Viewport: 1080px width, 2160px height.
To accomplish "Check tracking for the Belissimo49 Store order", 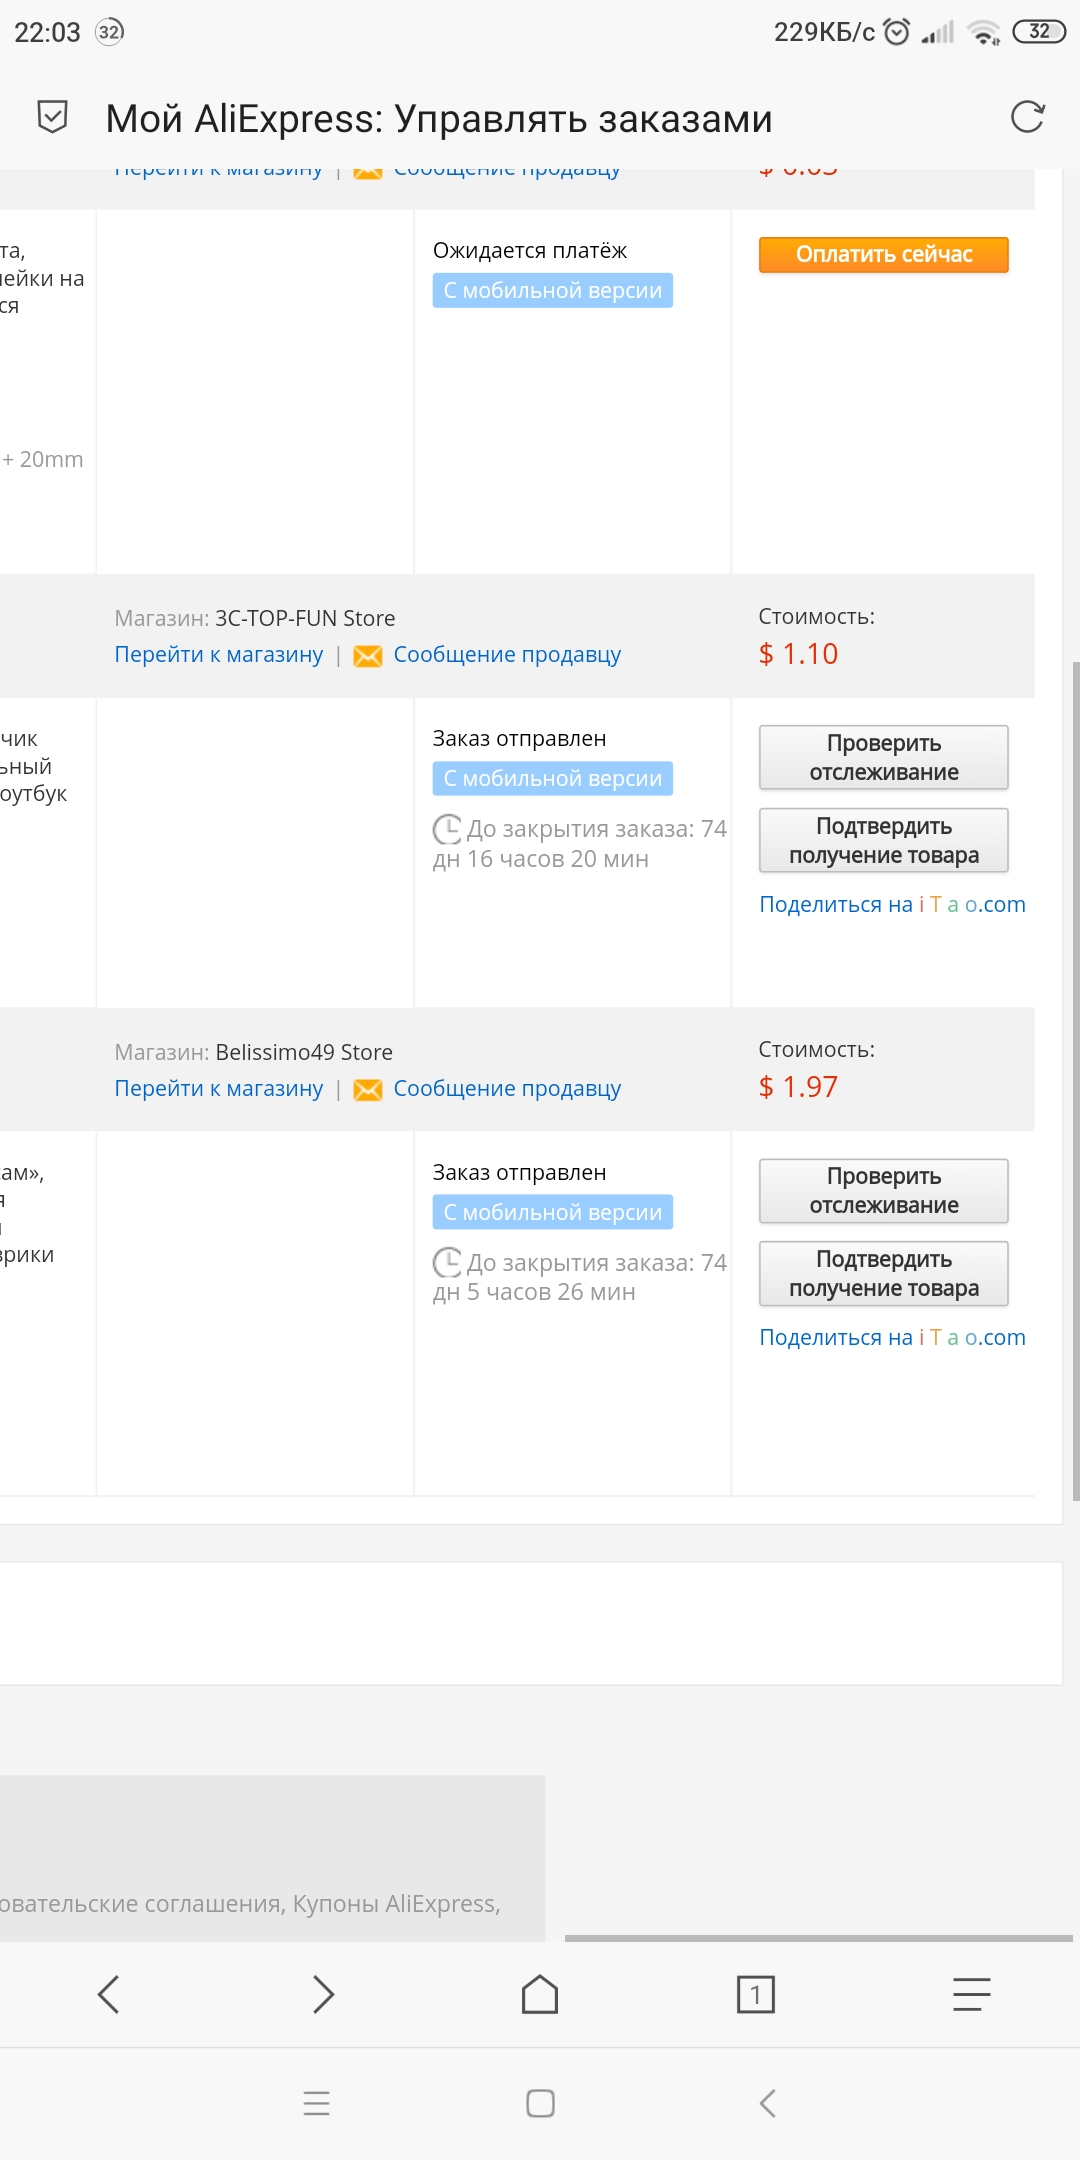I will pos(884,1190).
